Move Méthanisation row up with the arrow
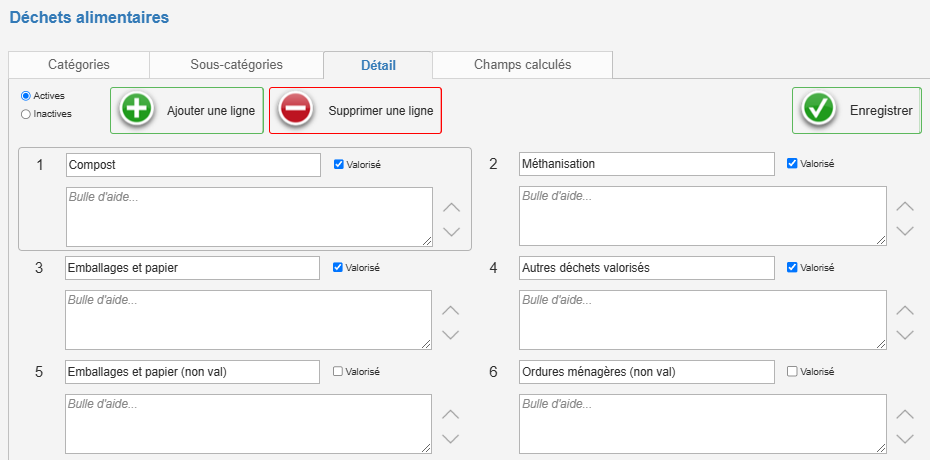 tap(904, 206)
